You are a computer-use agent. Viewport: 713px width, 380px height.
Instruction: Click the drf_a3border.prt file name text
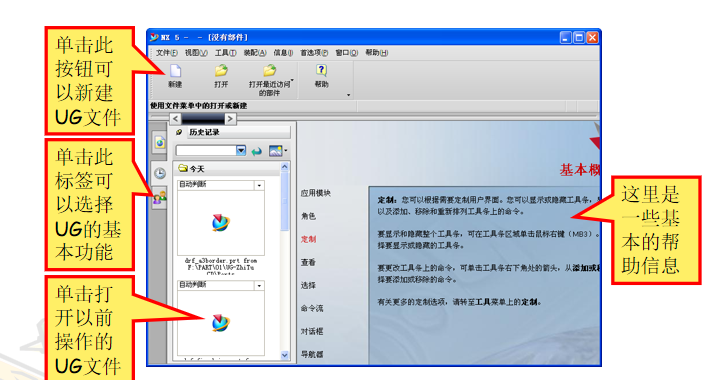(221, 266)
